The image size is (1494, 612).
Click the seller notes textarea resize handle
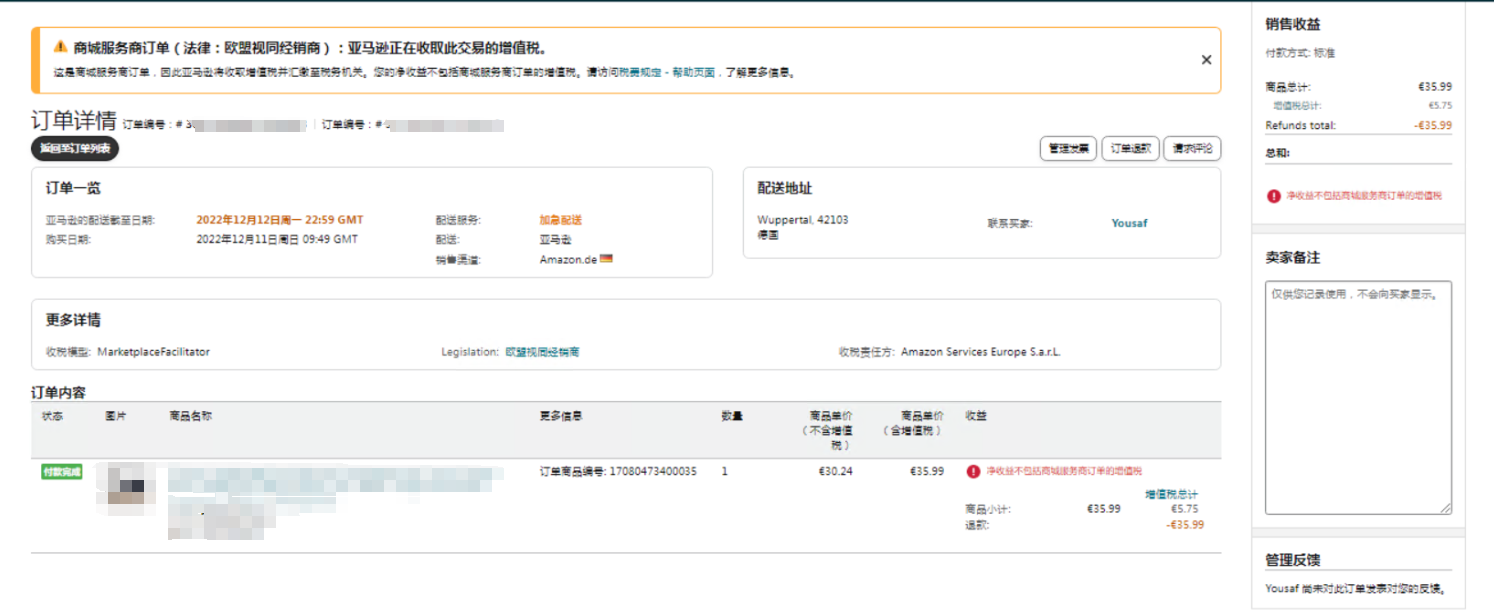point(1446,509)
